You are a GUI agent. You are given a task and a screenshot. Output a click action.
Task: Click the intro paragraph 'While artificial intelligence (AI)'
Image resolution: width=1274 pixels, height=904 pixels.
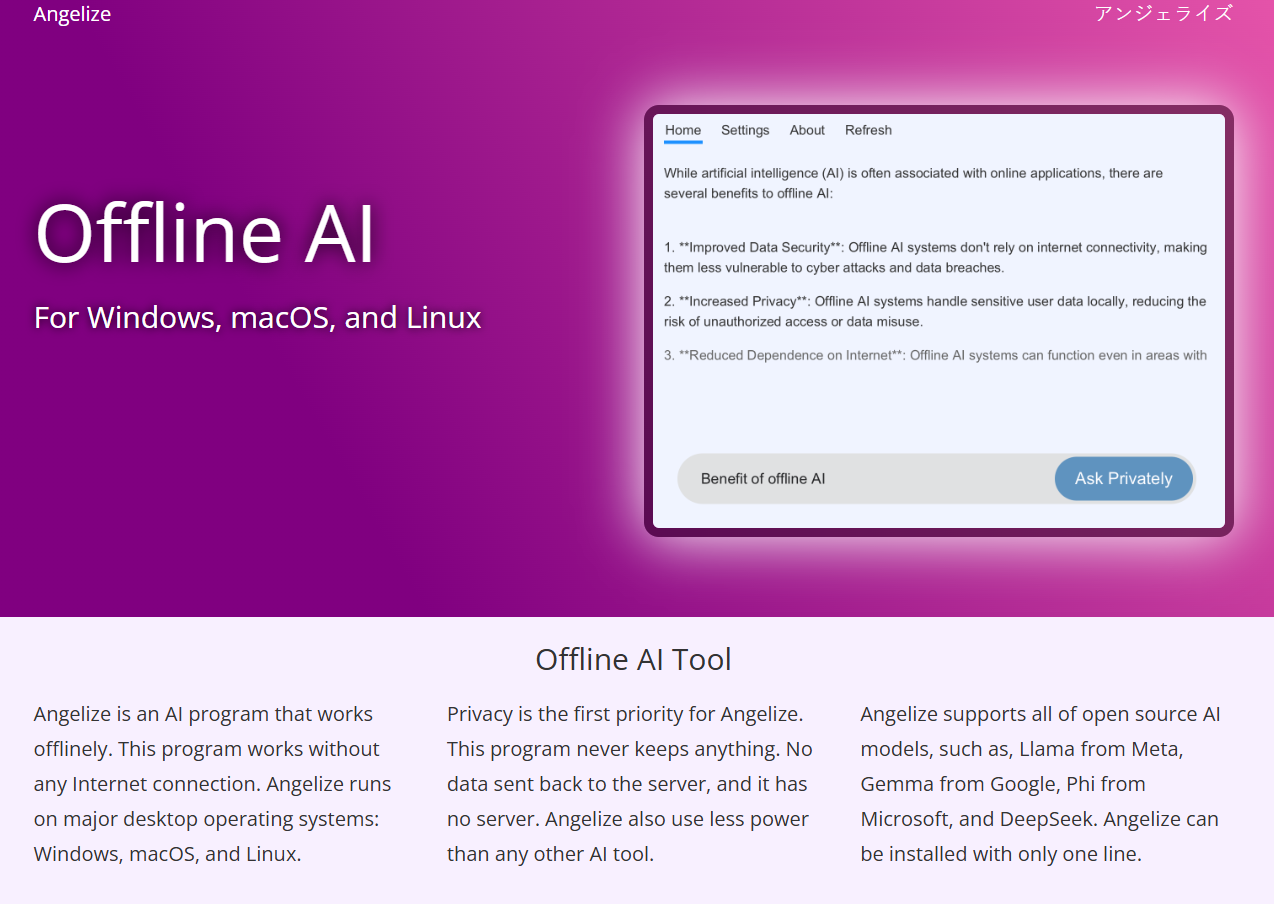click(x=913, y=183)
